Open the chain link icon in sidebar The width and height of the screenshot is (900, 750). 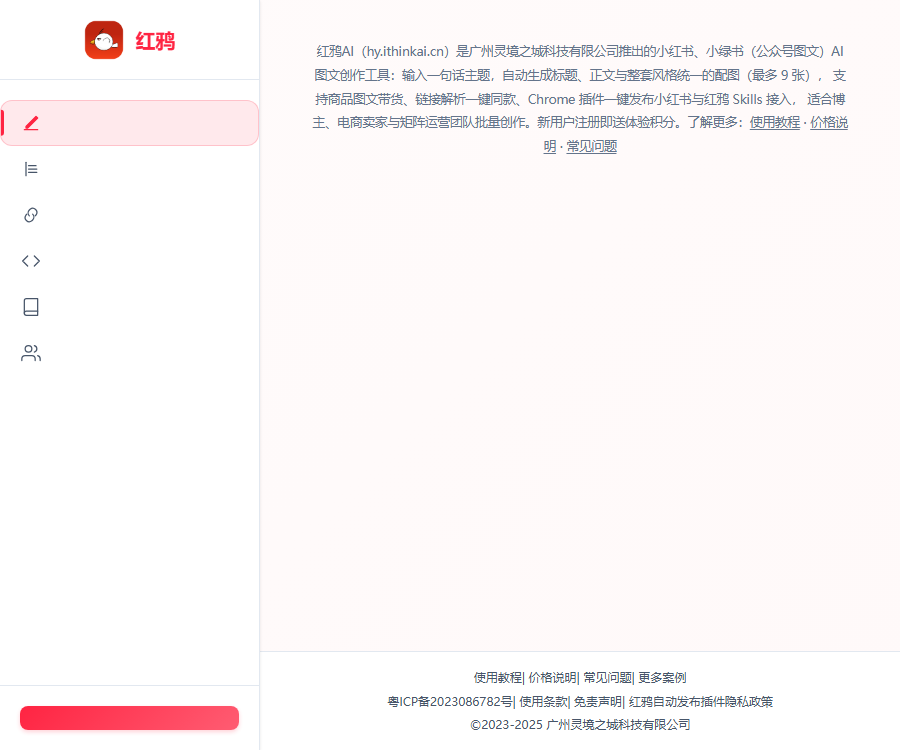31,215
